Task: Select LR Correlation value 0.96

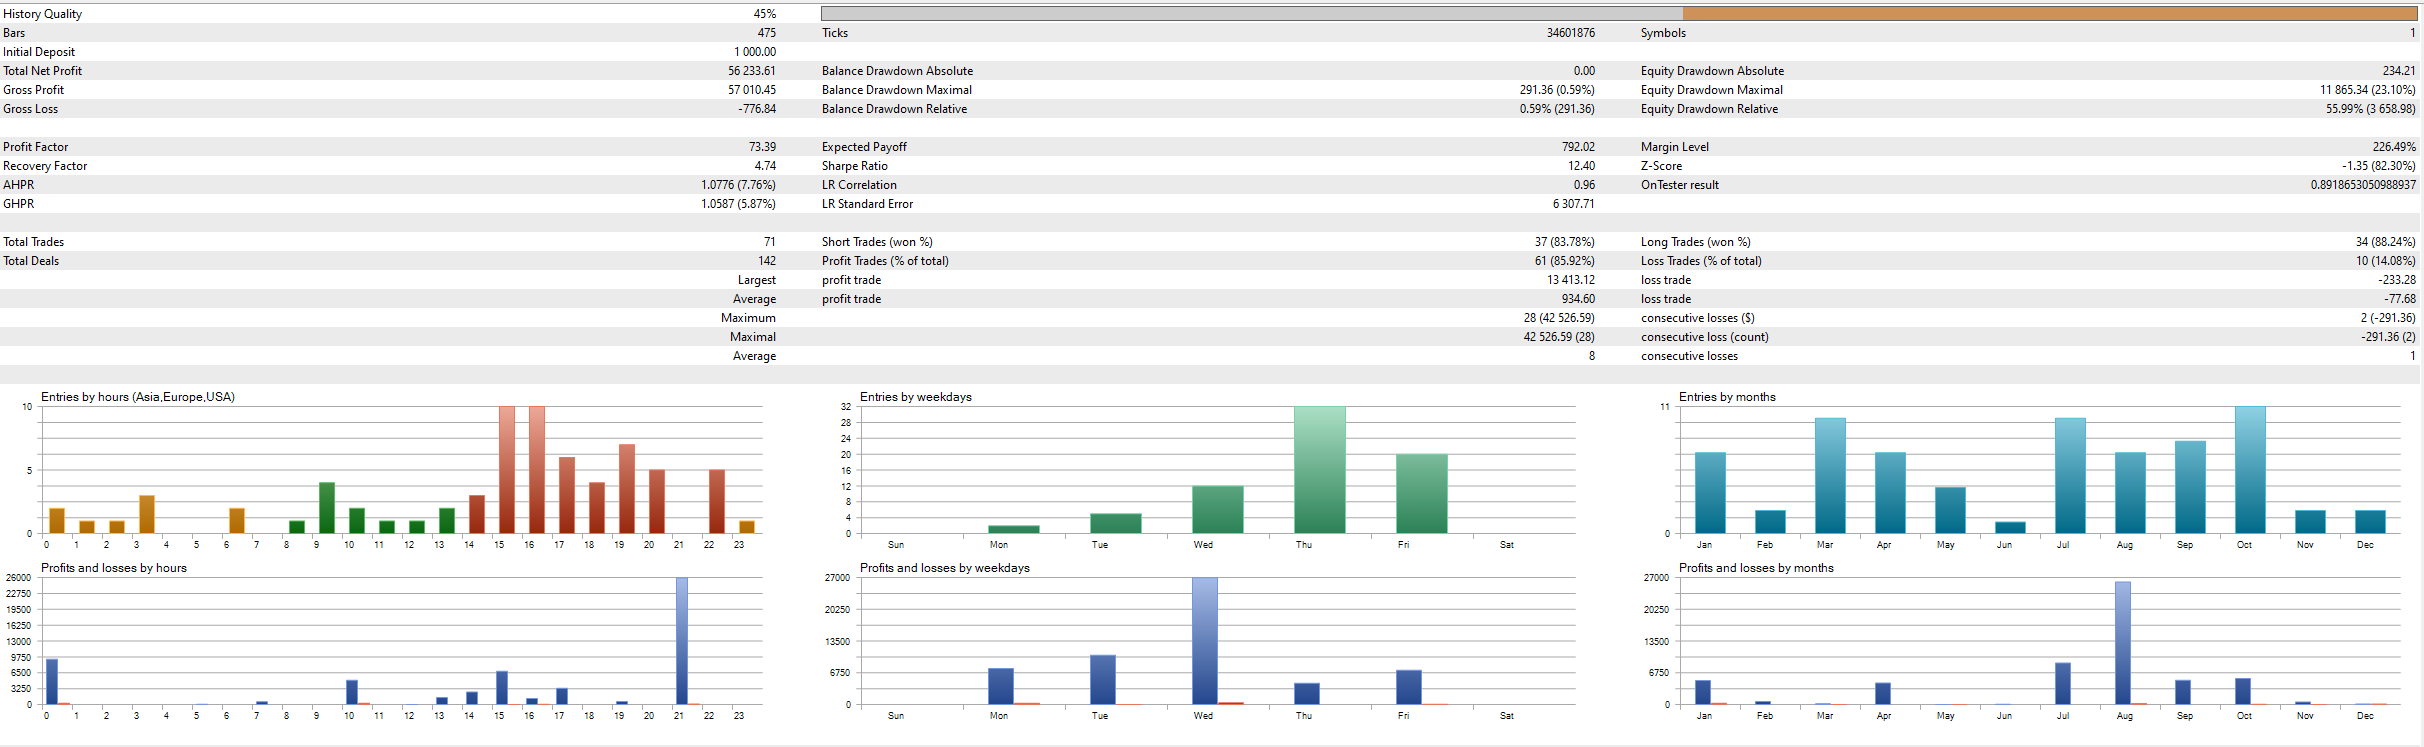Action: pos(1584,185)
